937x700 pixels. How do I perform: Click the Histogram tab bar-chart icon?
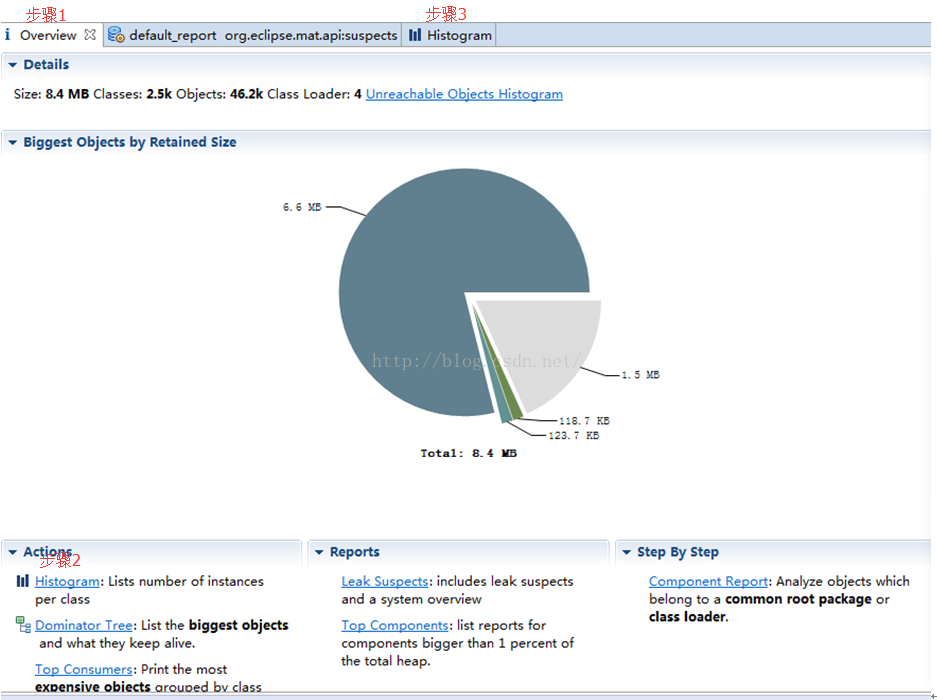coord(415,35)
